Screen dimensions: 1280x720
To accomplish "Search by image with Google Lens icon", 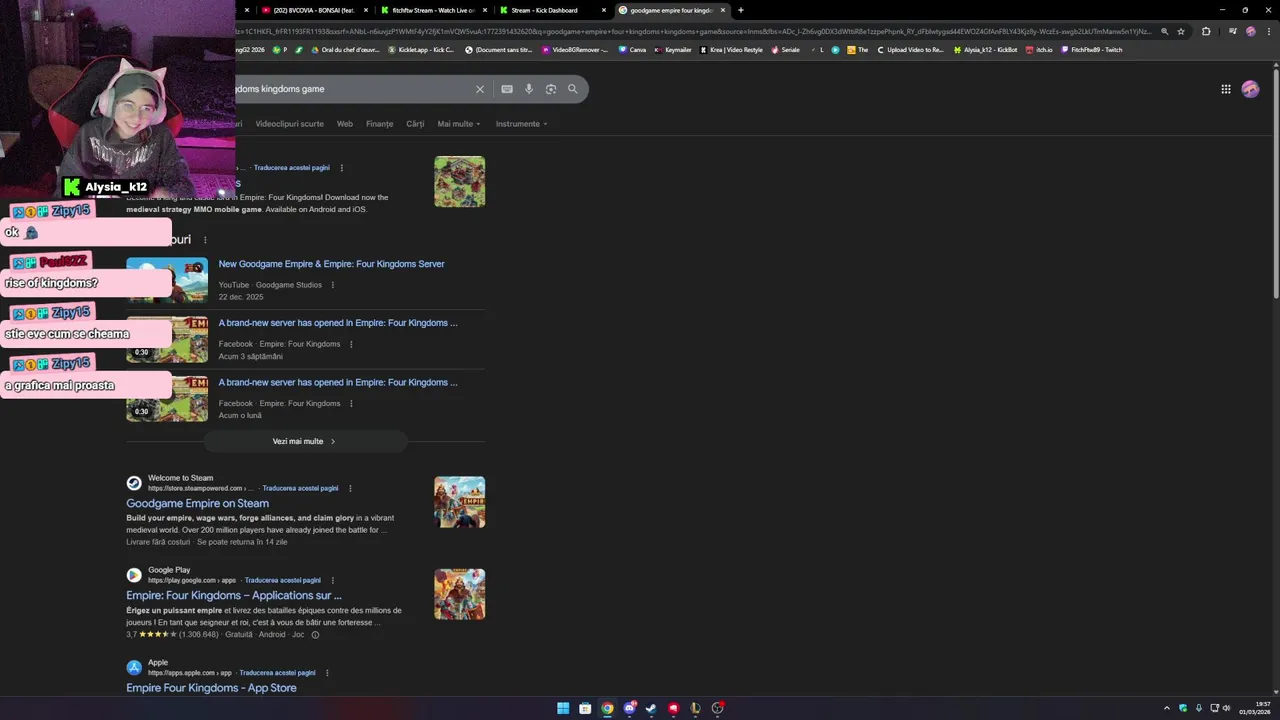I will pos(551,89).
